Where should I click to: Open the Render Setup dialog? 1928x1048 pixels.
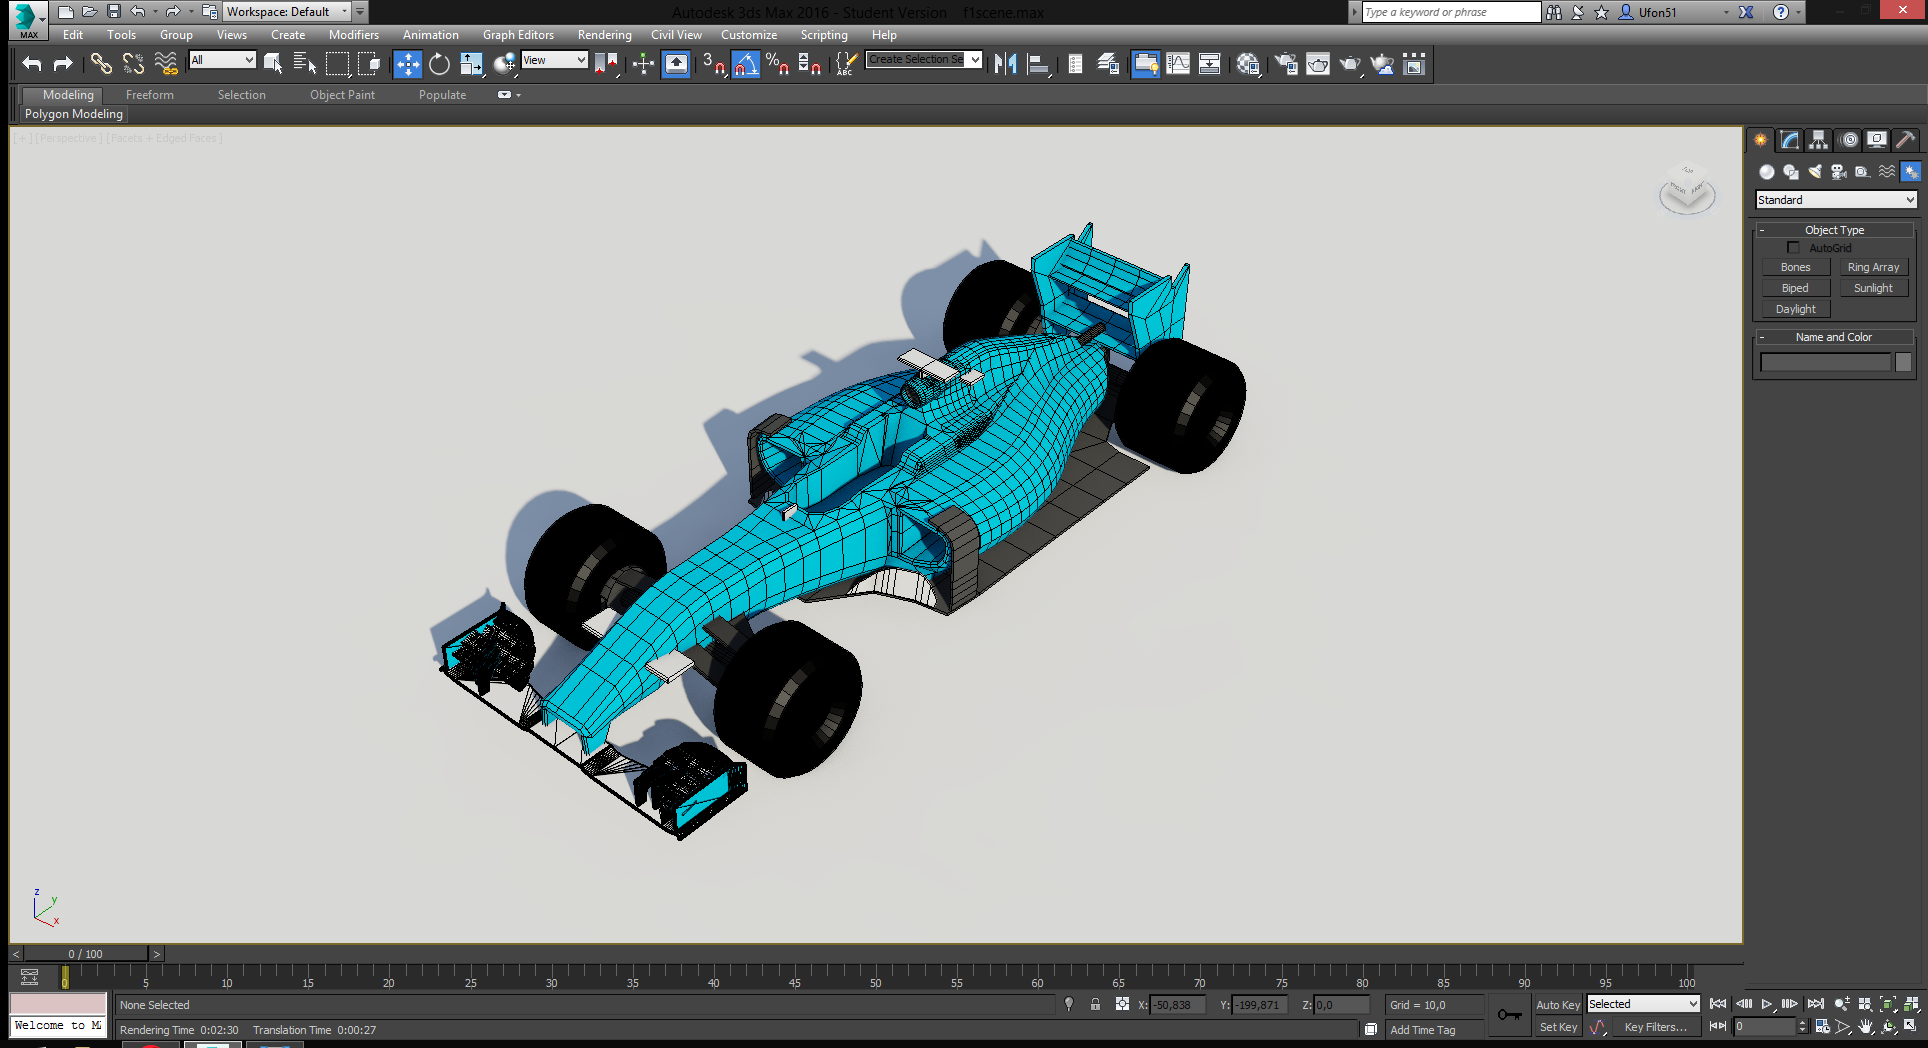(1286, 64)
